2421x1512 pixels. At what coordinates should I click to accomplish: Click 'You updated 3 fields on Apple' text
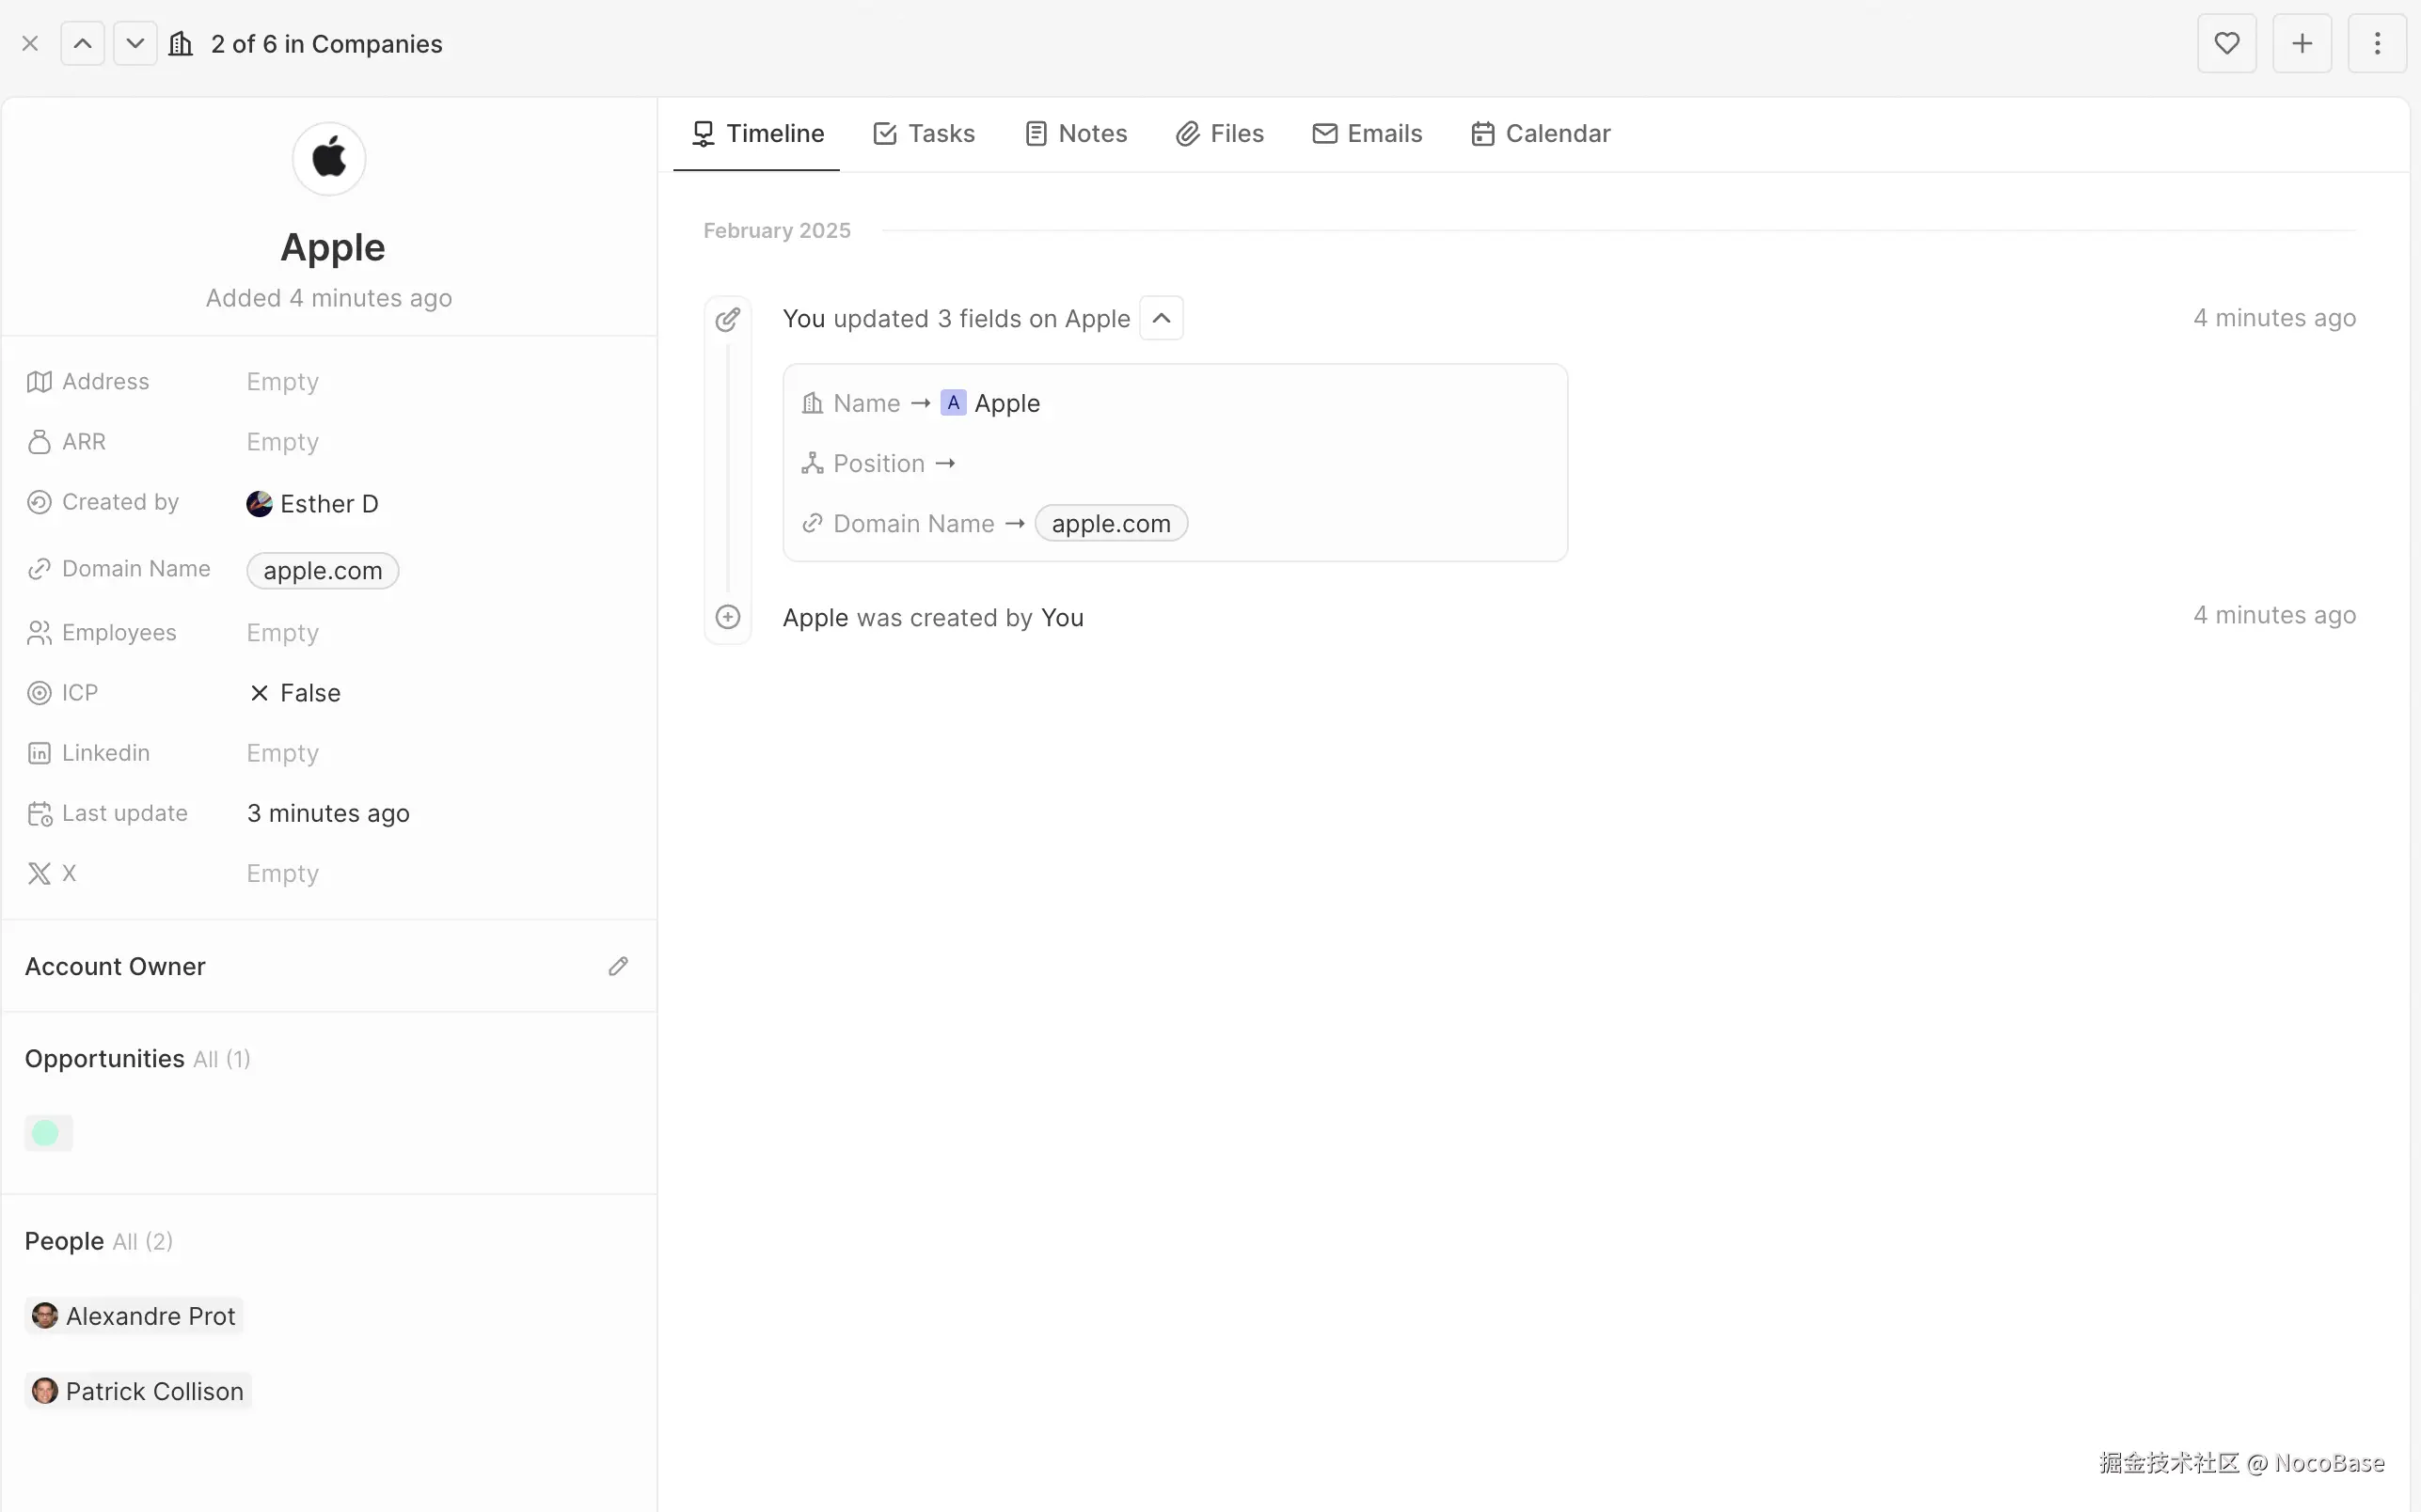[956, 319]
